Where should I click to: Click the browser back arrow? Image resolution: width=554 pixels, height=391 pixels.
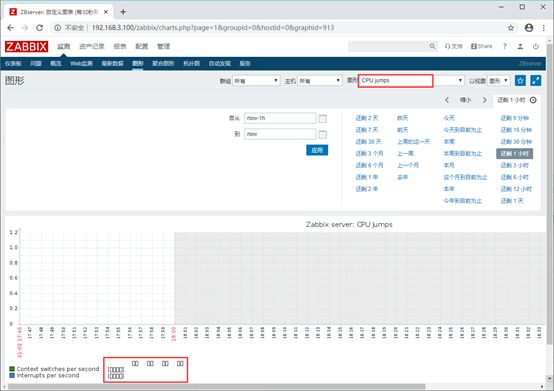[x=11, y=28]
